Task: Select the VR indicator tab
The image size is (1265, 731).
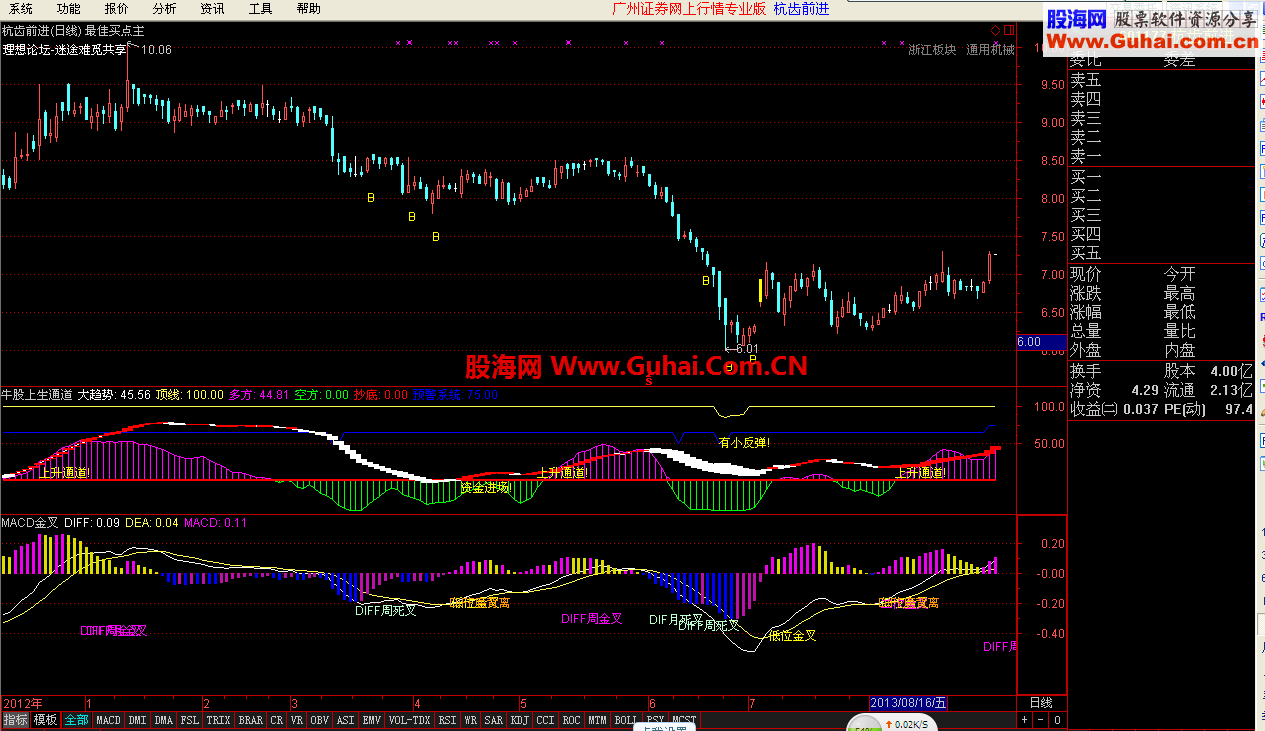Action: tap(297, 720)
